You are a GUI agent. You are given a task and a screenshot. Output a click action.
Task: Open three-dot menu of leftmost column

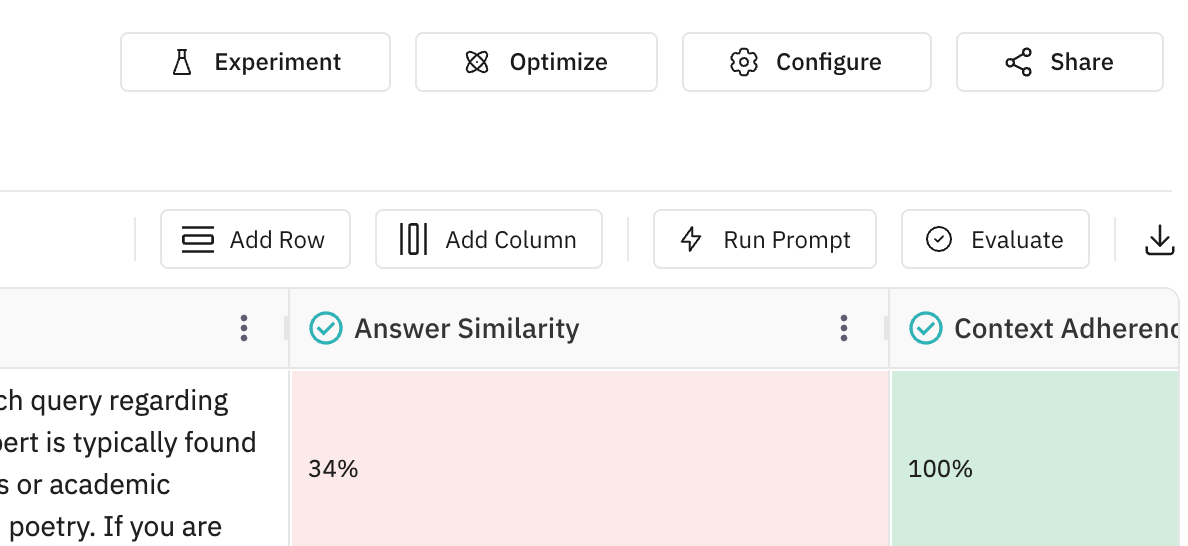pyautogui.click(x=244, y=328)
